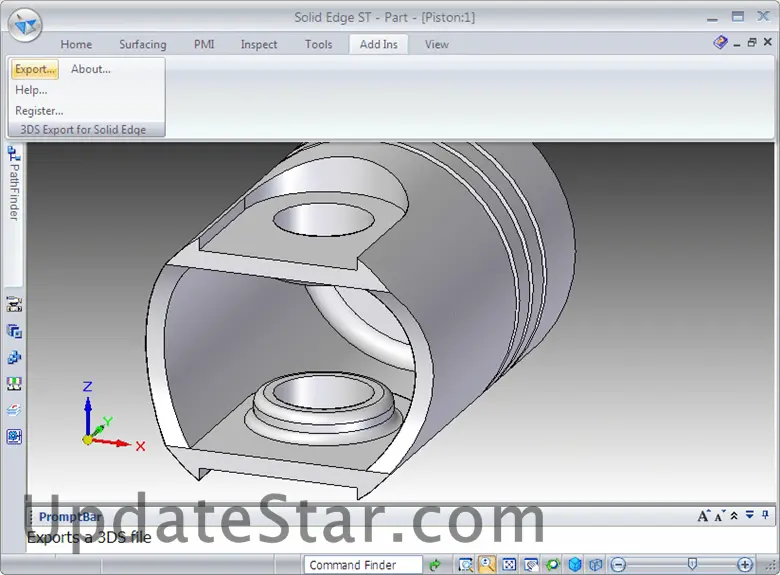The height and width of the screenshot is (575, 780).
Task: Click the Help... button
Action: 31,90
